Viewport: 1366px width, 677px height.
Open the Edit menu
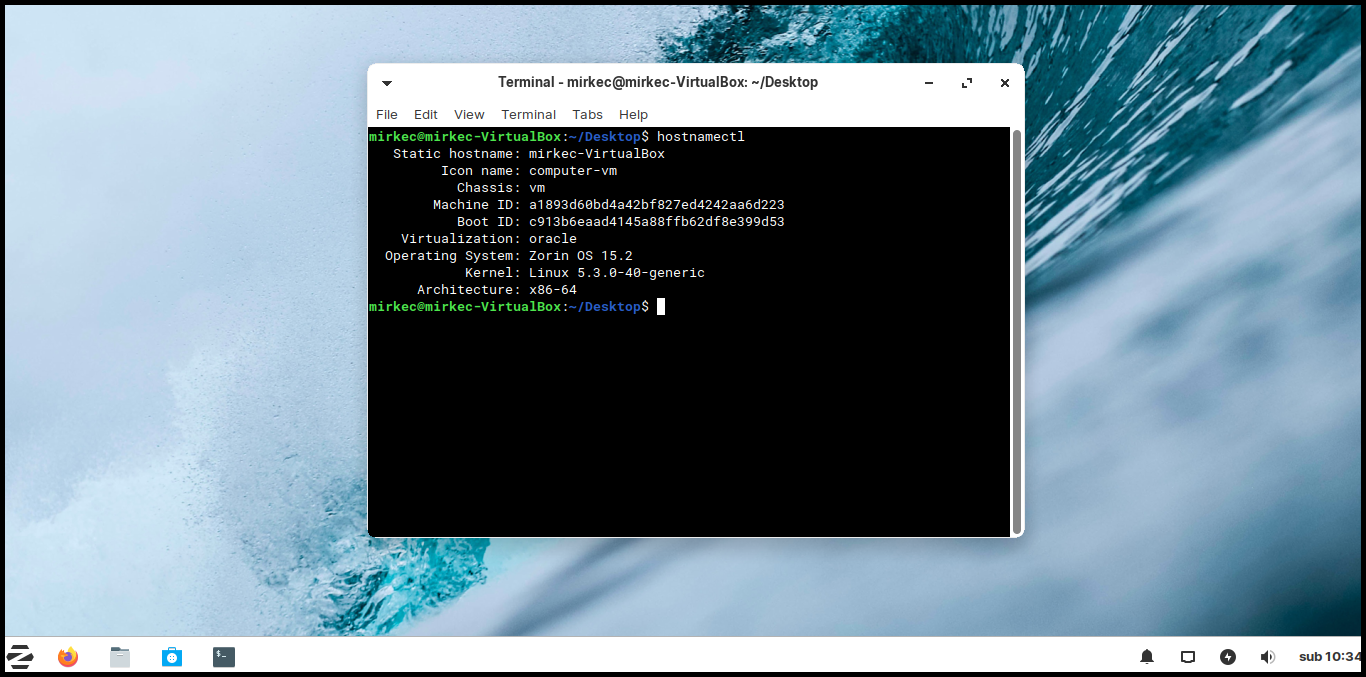click(426, 114)
